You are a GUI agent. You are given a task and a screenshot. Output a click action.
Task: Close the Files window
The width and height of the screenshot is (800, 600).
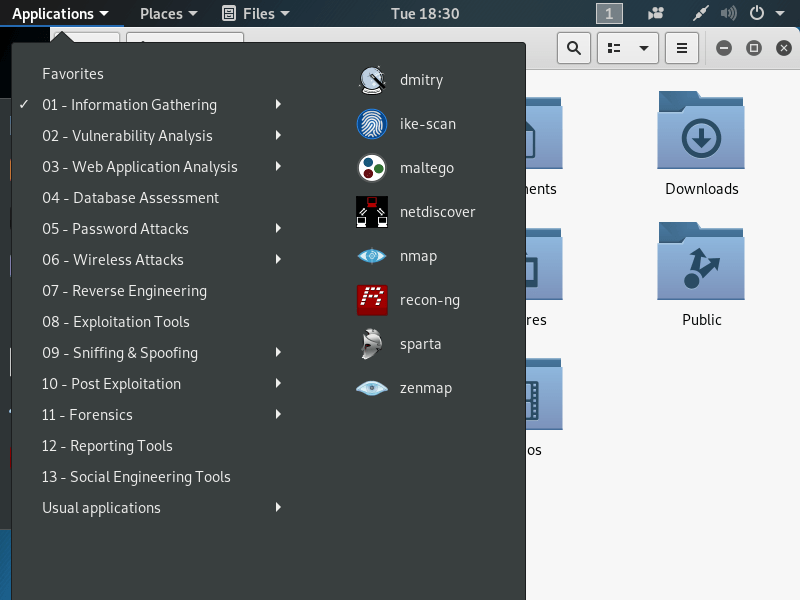784,48
